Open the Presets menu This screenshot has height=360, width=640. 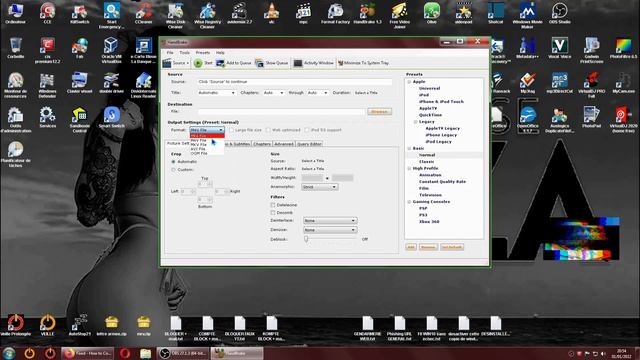click(202, 53)
